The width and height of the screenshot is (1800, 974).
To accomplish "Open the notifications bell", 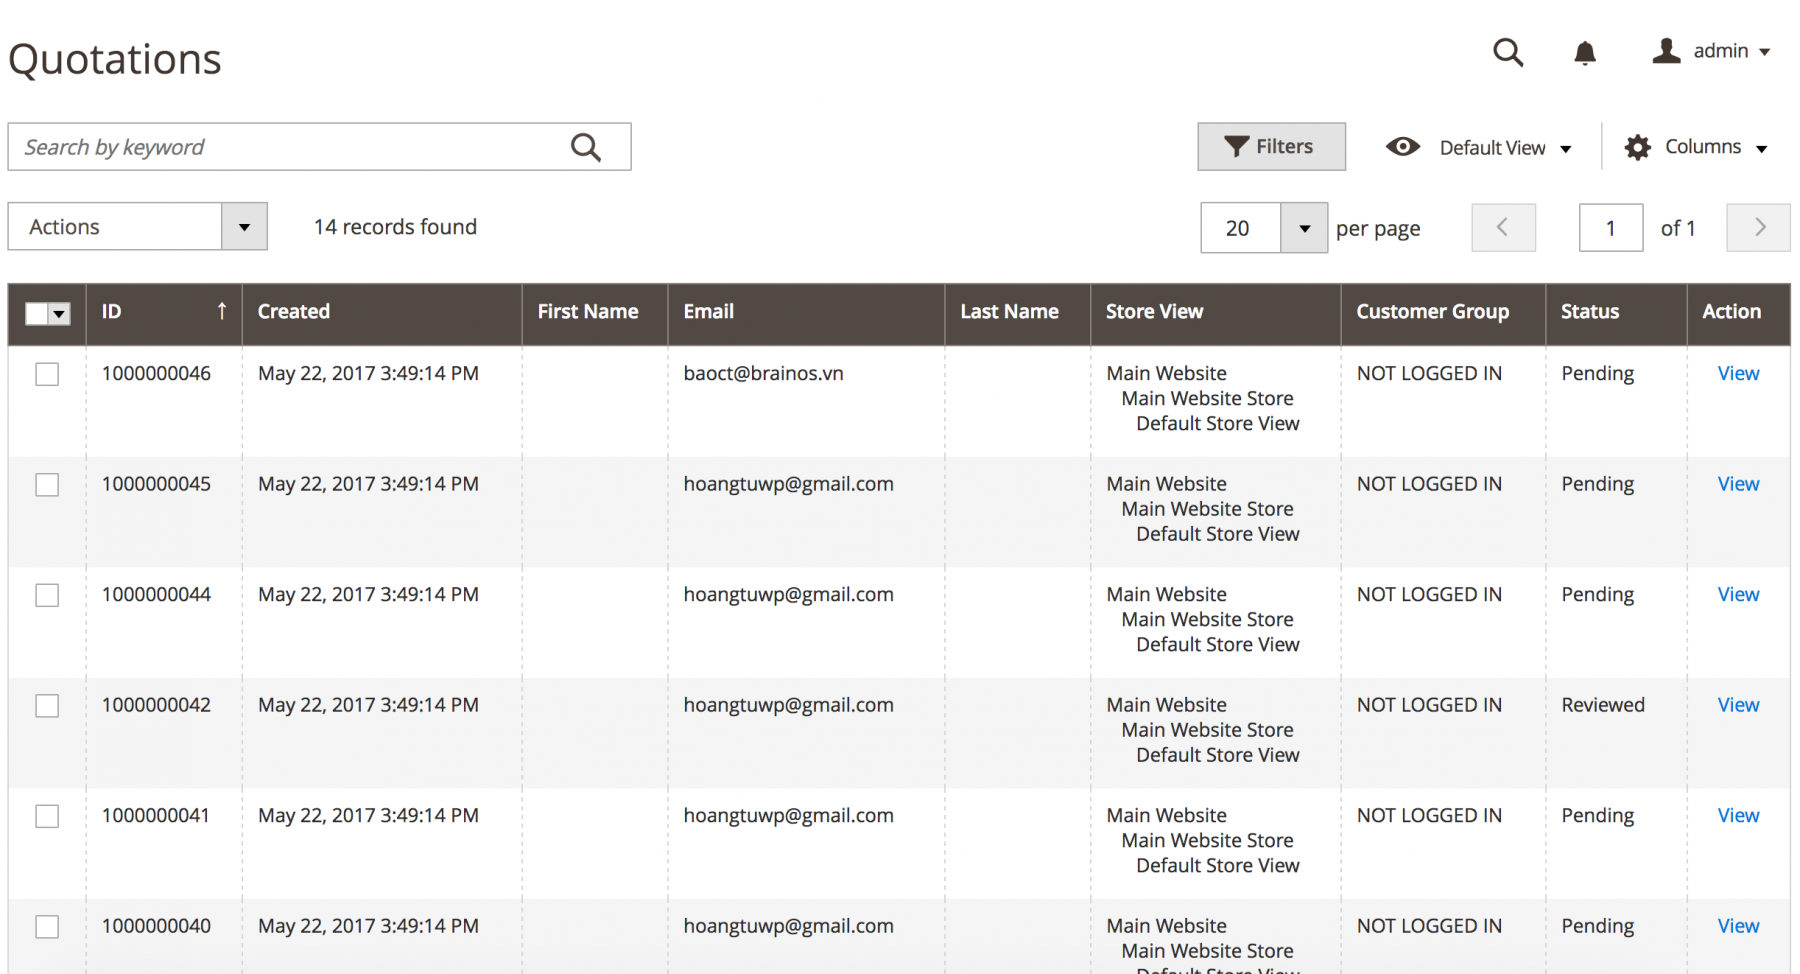I will (x=1585, y=52).
